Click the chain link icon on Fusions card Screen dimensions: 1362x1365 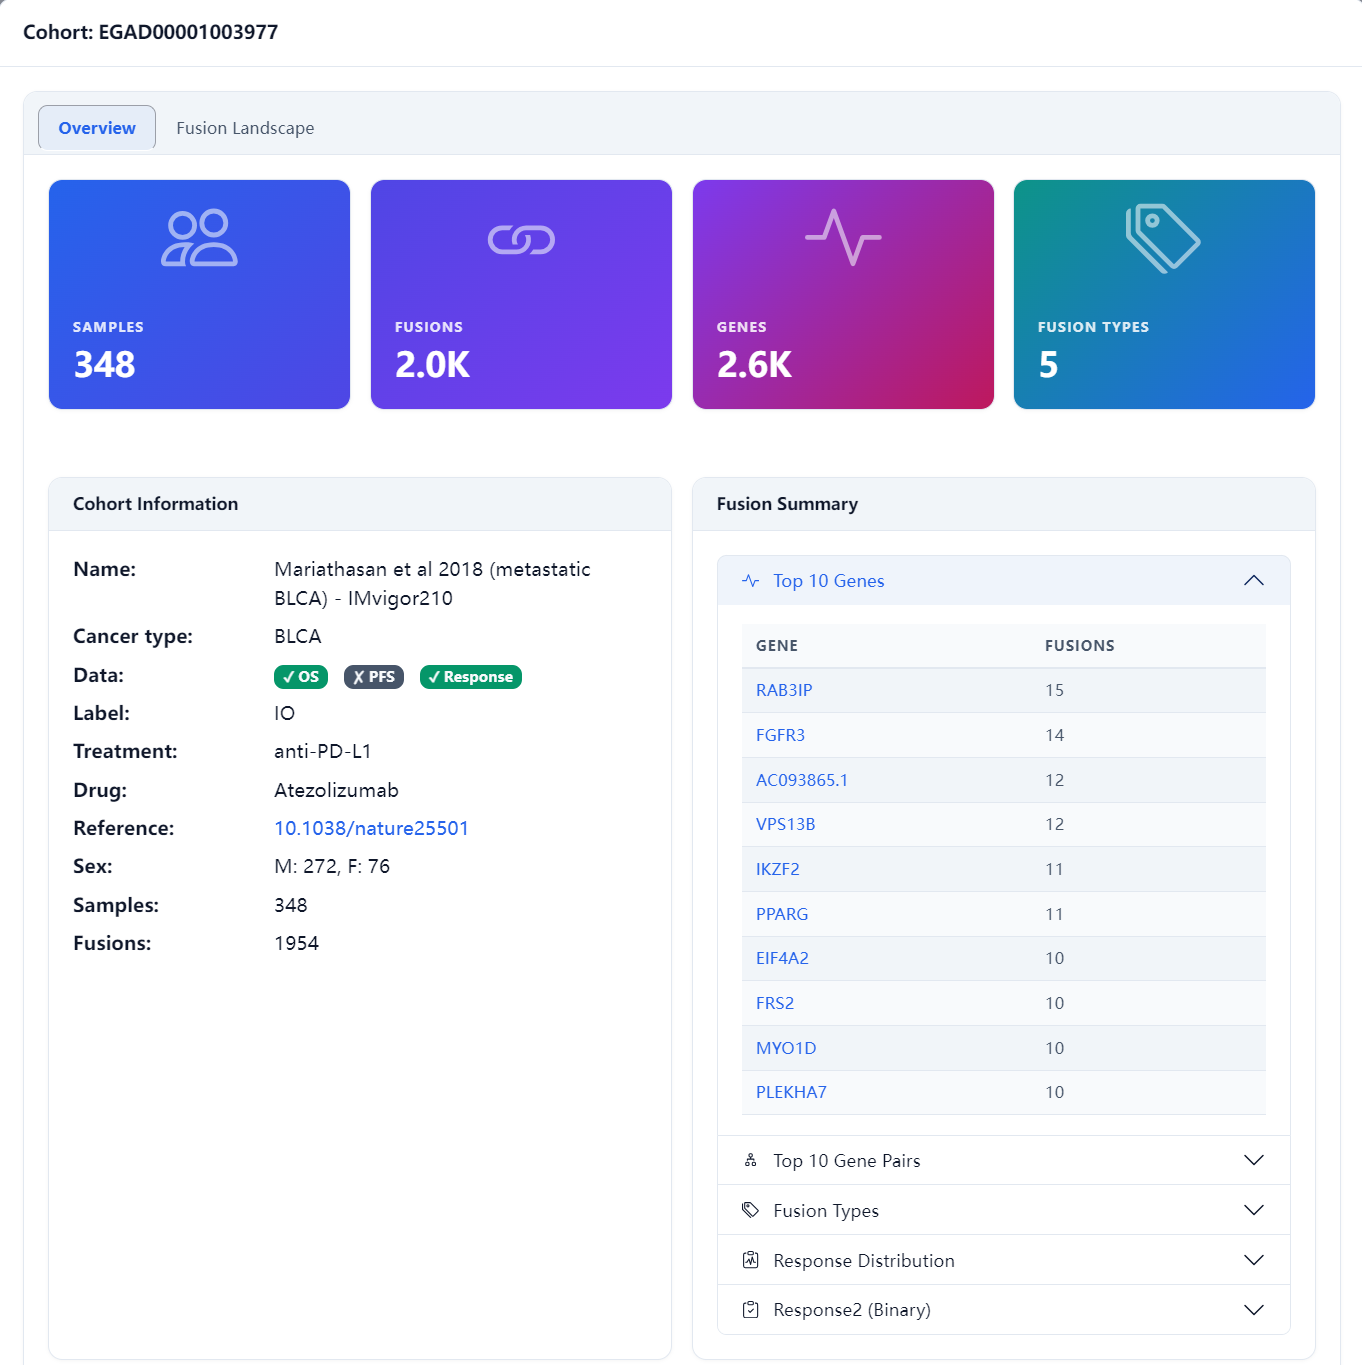click(x=521, y=240)
